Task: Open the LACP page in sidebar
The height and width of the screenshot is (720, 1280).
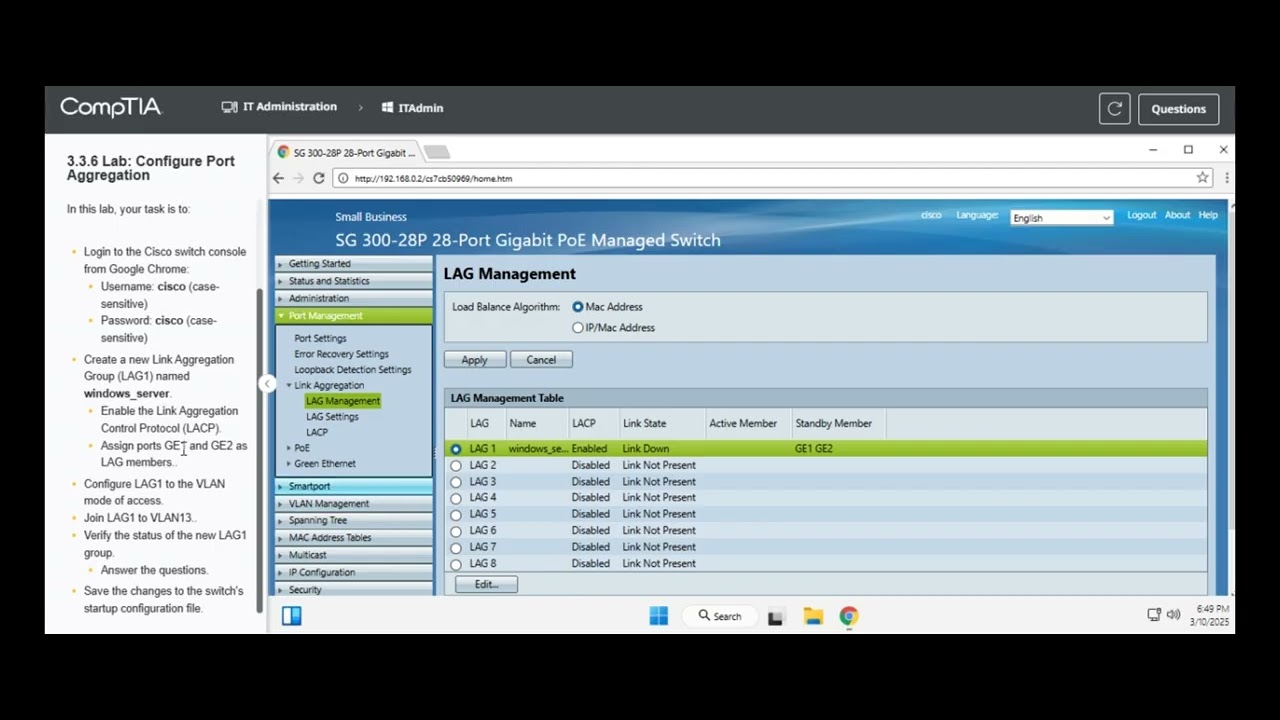Action: pyautogui.click(x=316, y=433)
